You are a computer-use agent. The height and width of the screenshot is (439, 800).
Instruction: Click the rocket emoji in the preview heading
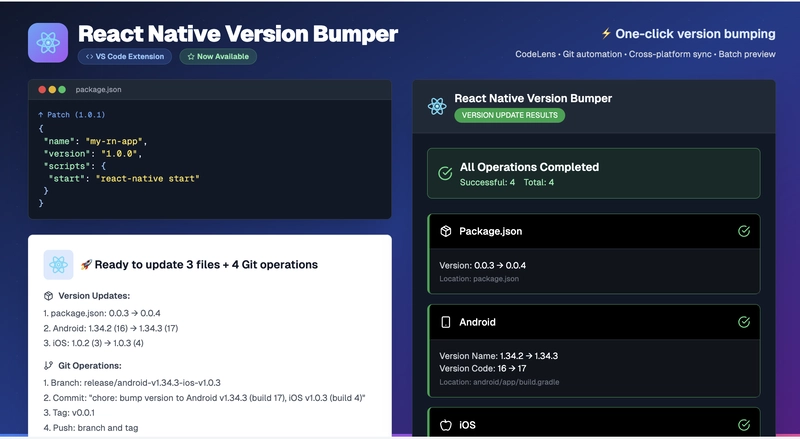pyautogui.click(x=86, y=264)
